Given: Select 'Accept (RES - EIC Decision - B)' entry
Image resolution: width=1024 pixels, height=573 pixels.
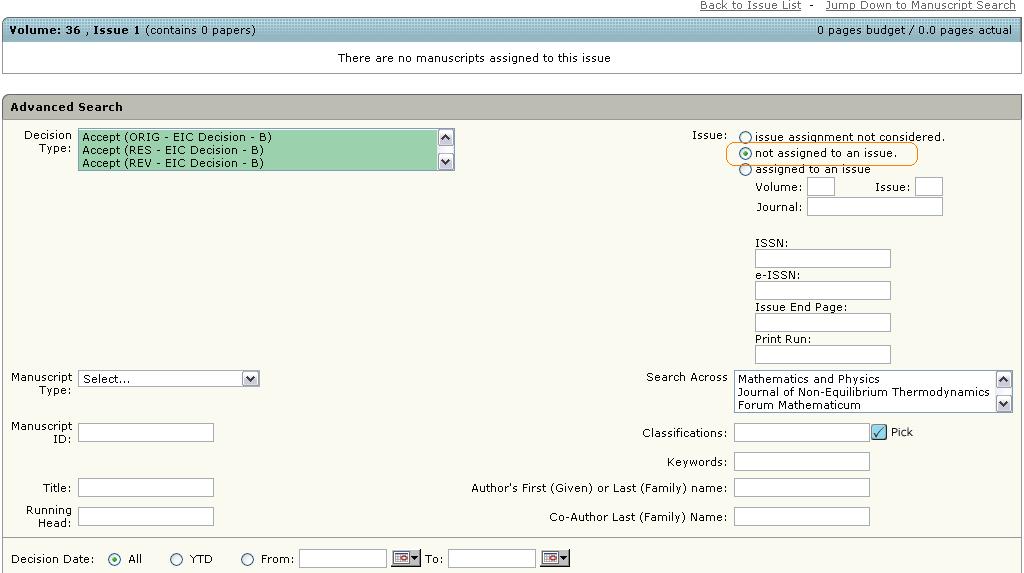Looking at the screenshot, I should [x=173, y=150].
